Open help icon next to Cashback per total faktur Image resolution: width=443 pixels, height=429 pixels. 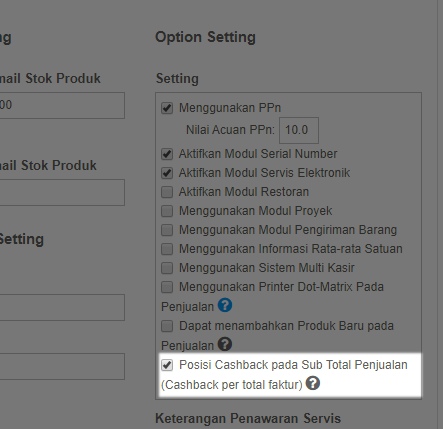click(313, 383)
